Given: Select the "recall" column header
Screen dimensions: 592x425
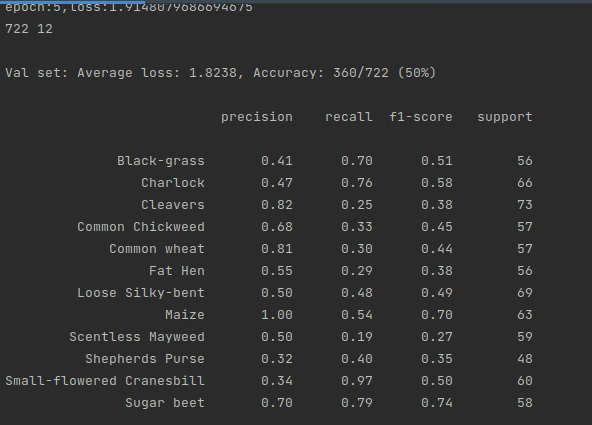Looking at the screenshot, I should pos(349,117).
